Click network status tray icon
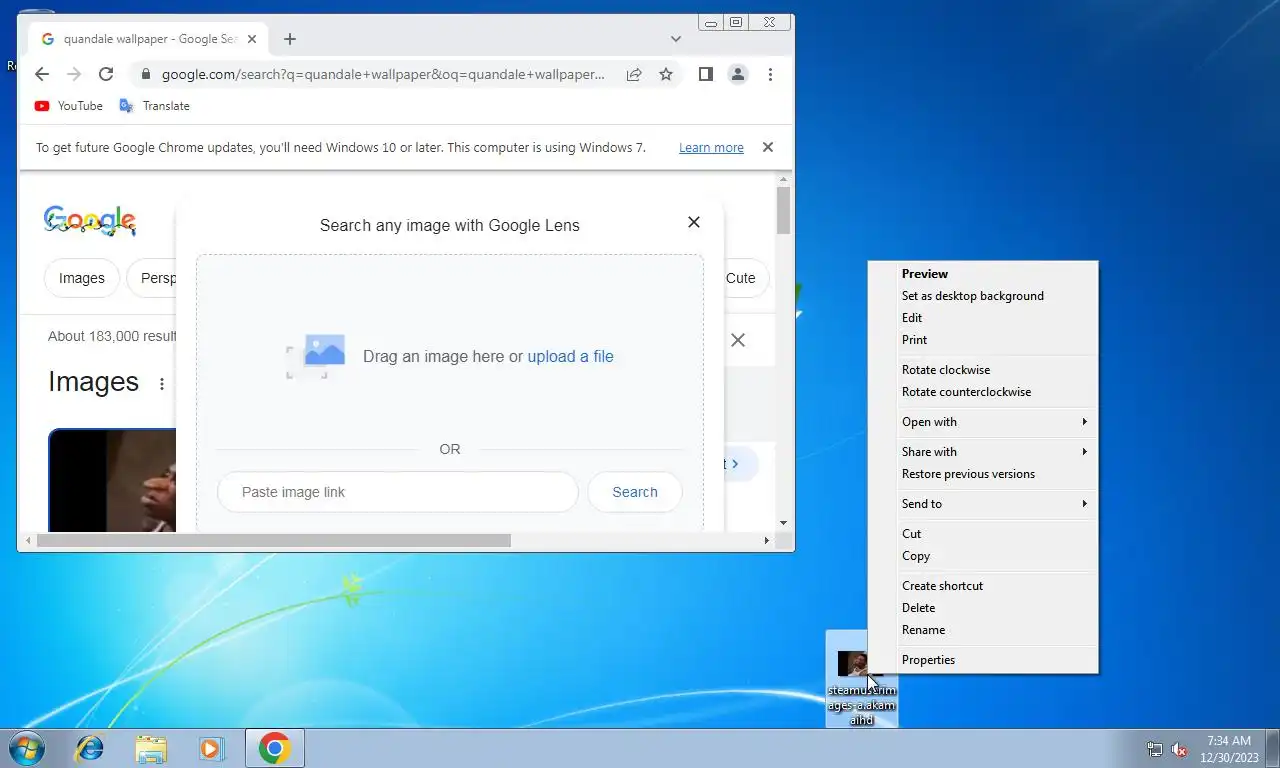The width and height of the screenshot is (1280, 768). click(x=1155, y=749)
